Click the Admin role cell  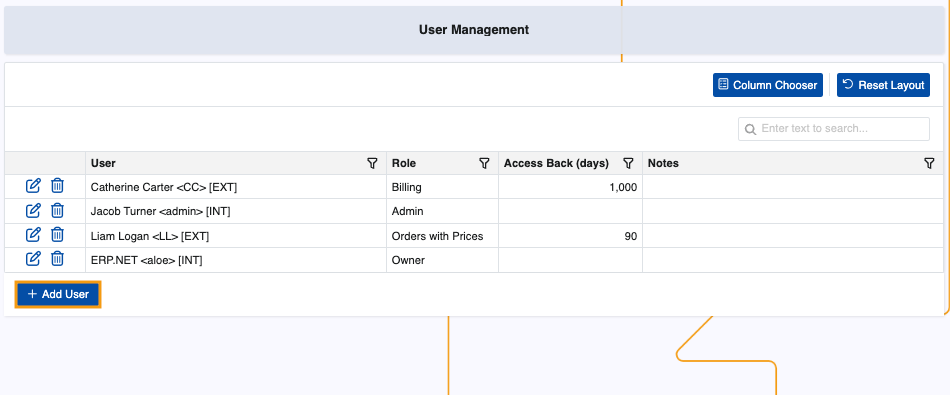click(442, 211)
